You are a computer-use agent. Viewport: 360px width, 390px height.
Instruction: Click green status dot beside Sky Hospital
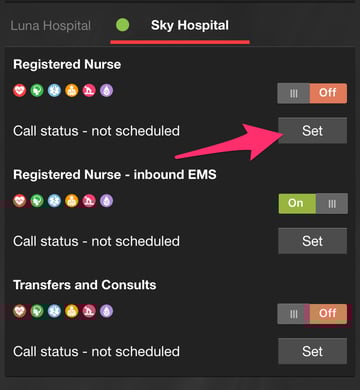tap(123, 25)
